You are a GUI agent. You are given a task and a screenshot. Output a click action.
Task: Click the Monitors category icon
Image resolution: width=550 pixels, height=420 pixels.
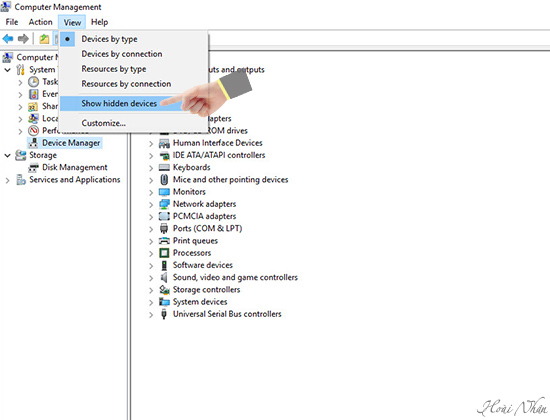click(164, 192)
